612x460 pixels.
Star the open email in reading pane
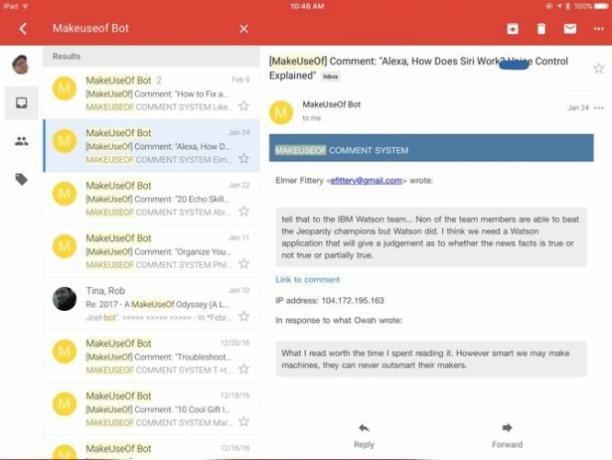(x=599, y=69)
